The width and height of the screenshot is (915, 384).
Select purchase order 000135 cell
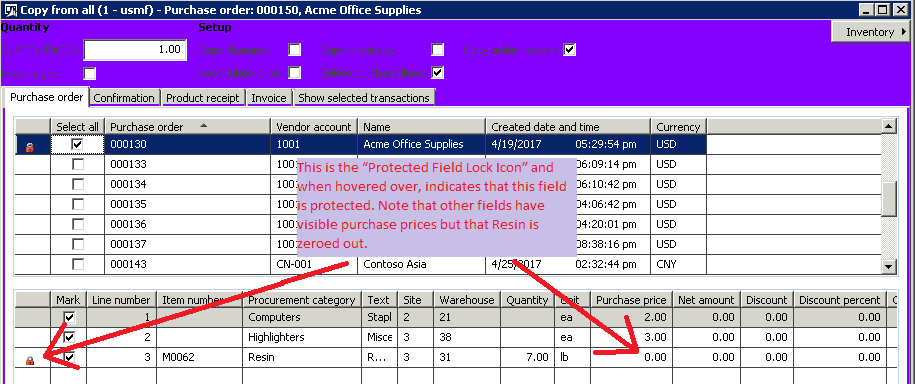[x=187, y=204]
